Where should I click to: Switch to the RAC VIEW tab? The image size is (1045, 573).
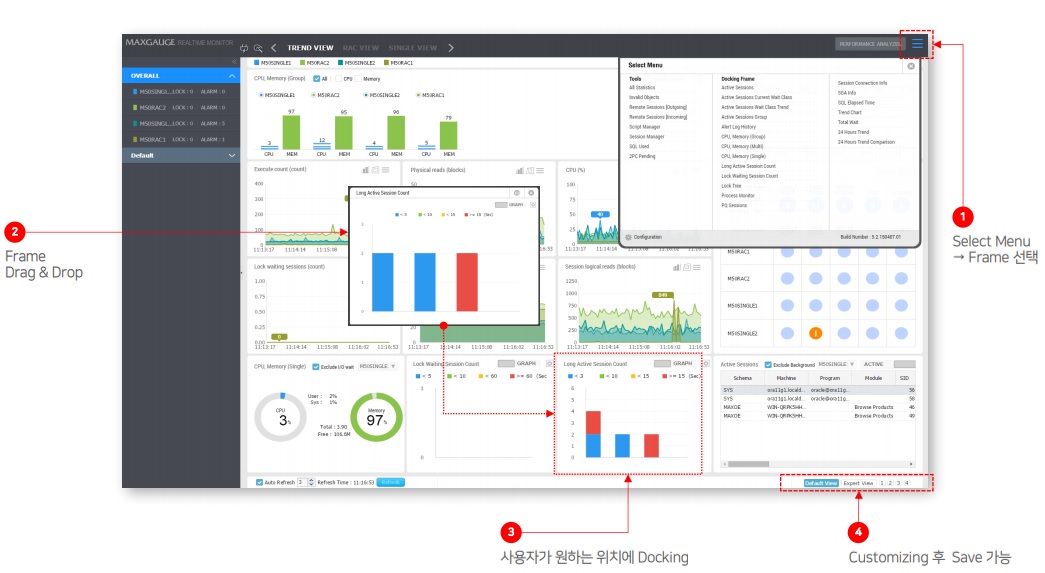[361, 47]
